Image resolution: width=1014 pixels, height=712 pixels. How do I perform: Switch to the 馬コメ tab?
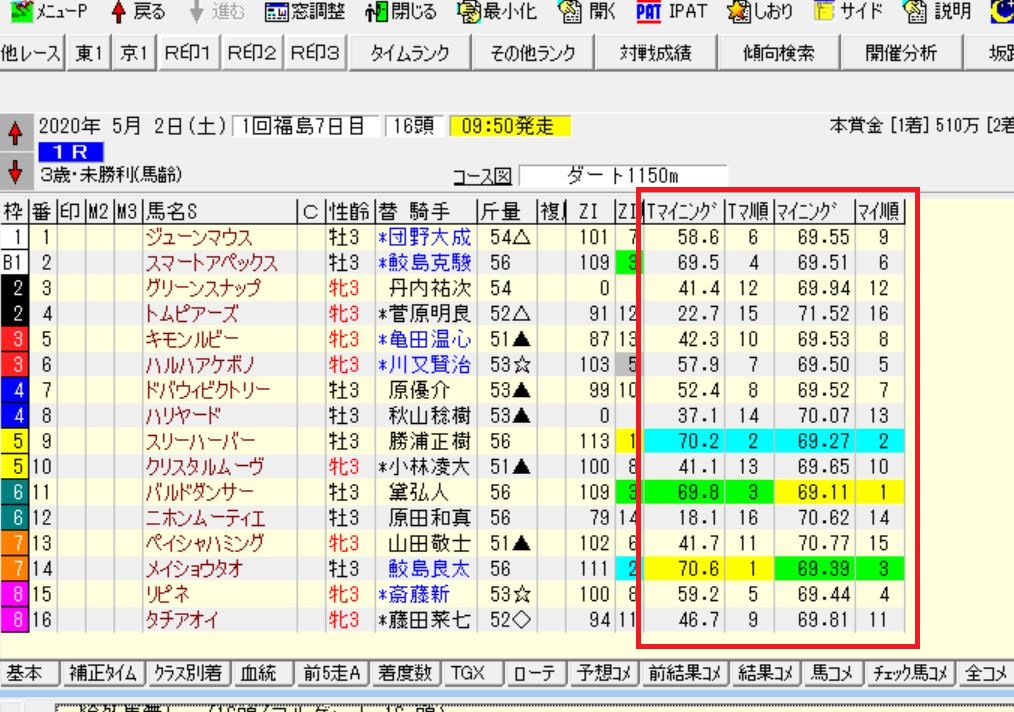(833, 673)
